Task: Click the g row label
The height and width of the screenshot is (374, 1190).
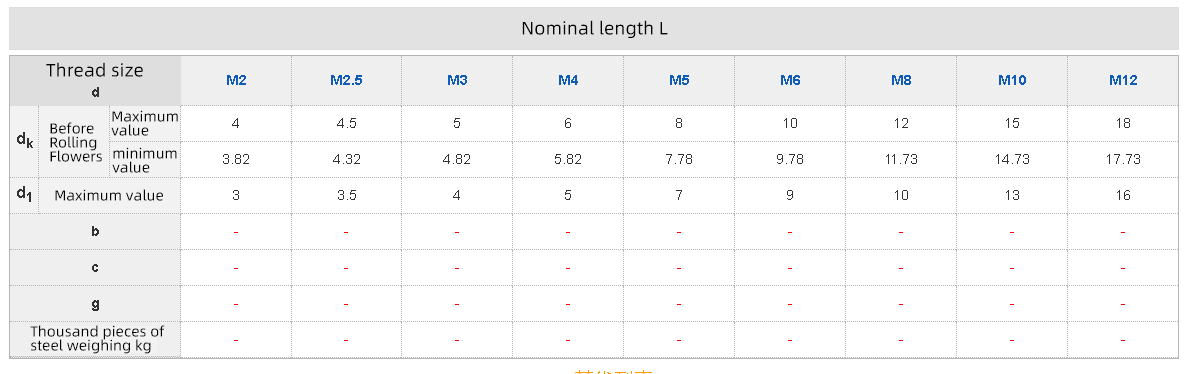Action: (x=95, y=303)
